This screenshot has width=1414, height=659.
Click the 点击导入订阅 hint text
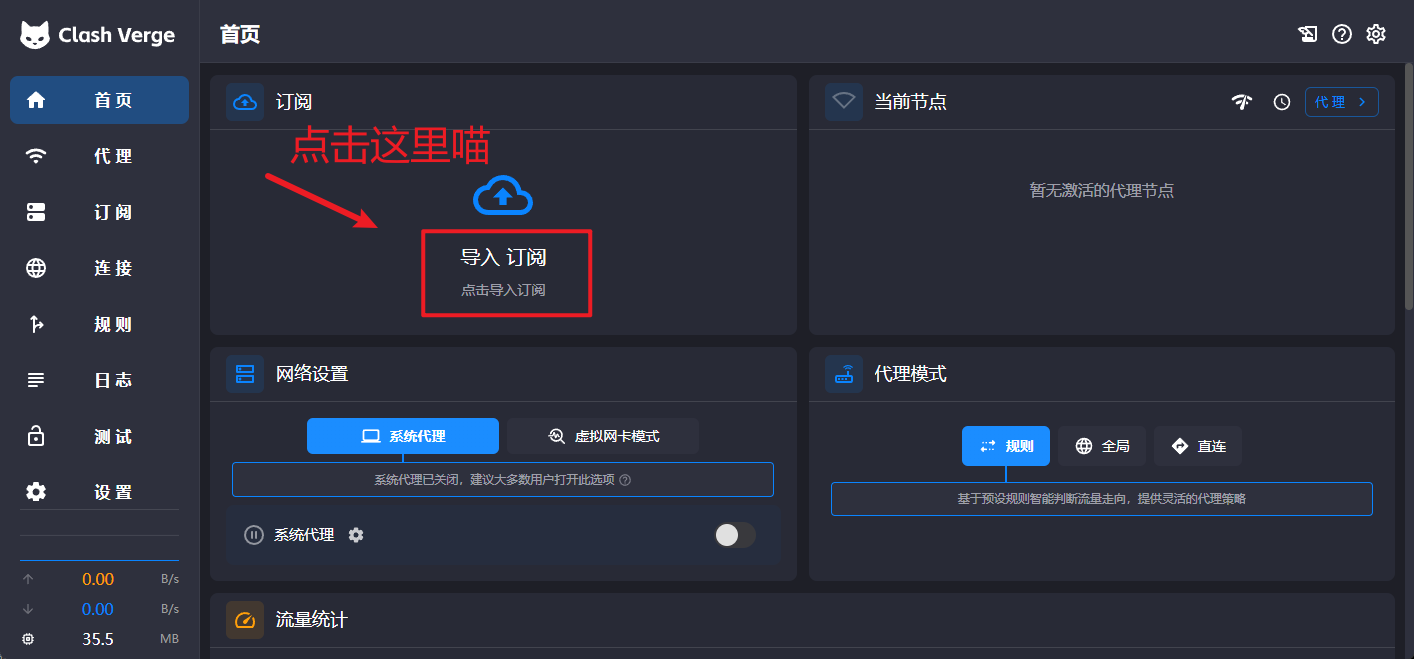pyautogui.click(x=503, y=290)
